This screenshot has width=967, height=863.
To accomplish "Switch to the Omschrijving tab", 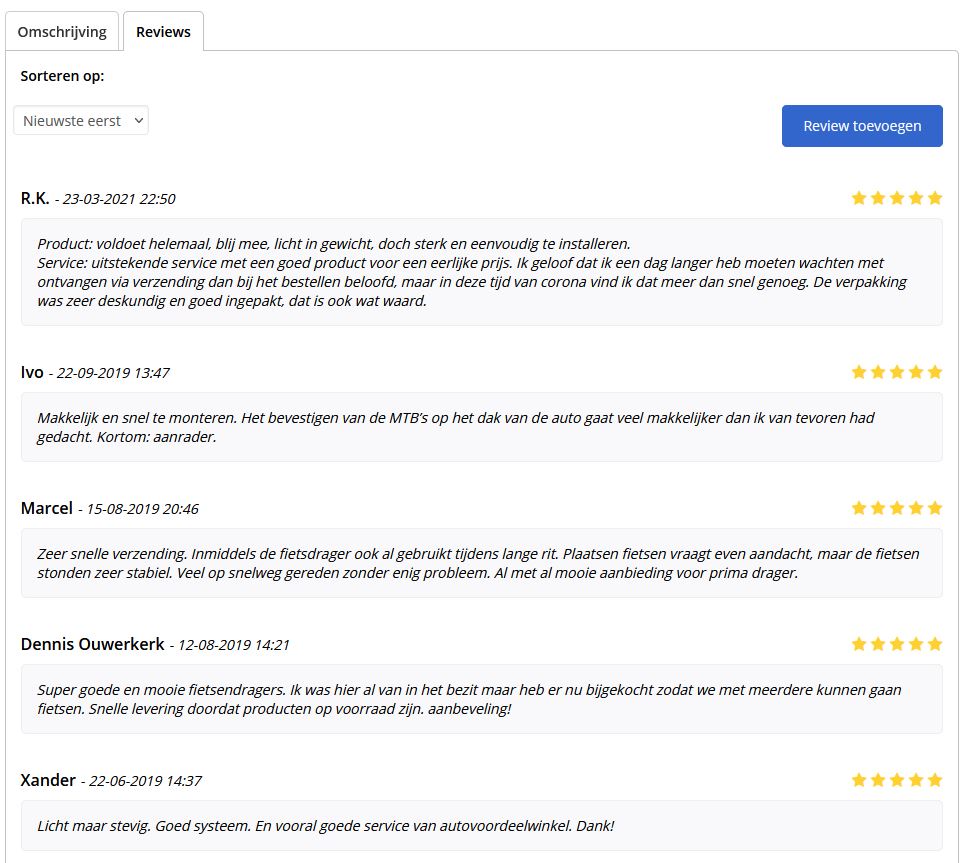I will tap(62, 32).
